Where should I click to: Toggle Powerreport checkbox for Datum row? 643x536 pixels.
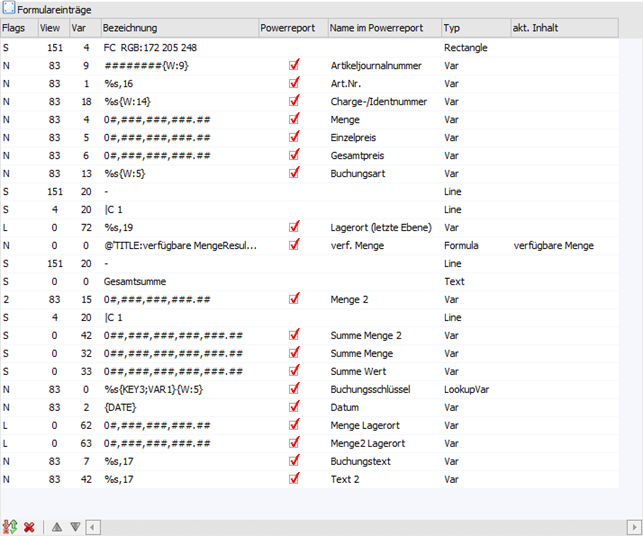point(294,407)
